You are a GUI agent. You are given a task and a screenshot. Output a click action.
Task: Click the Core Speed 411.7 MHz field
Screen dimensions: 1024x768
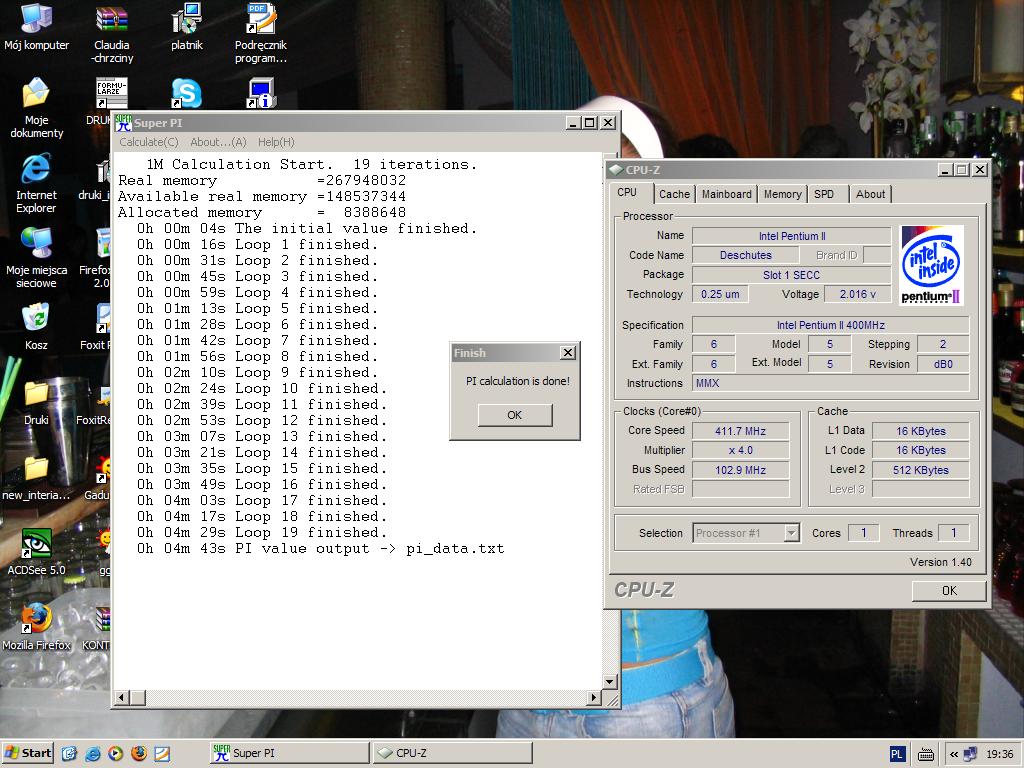click(741, 431)
